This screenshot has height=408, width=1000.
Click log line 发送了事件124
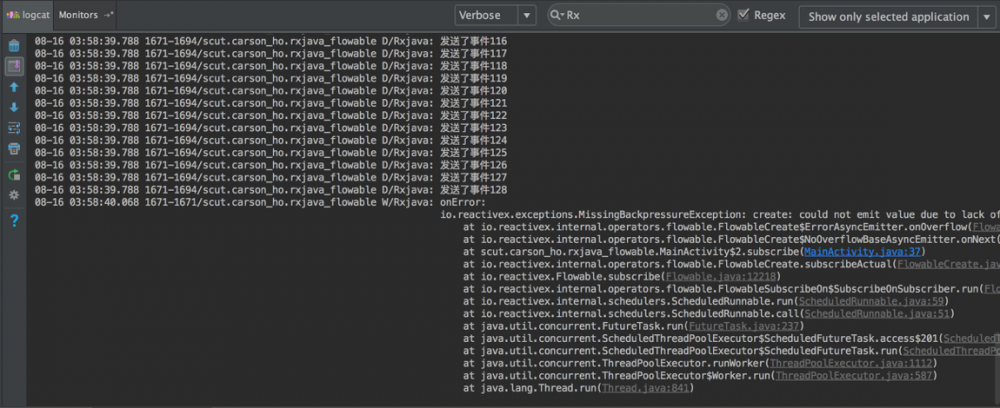point(271,140)
